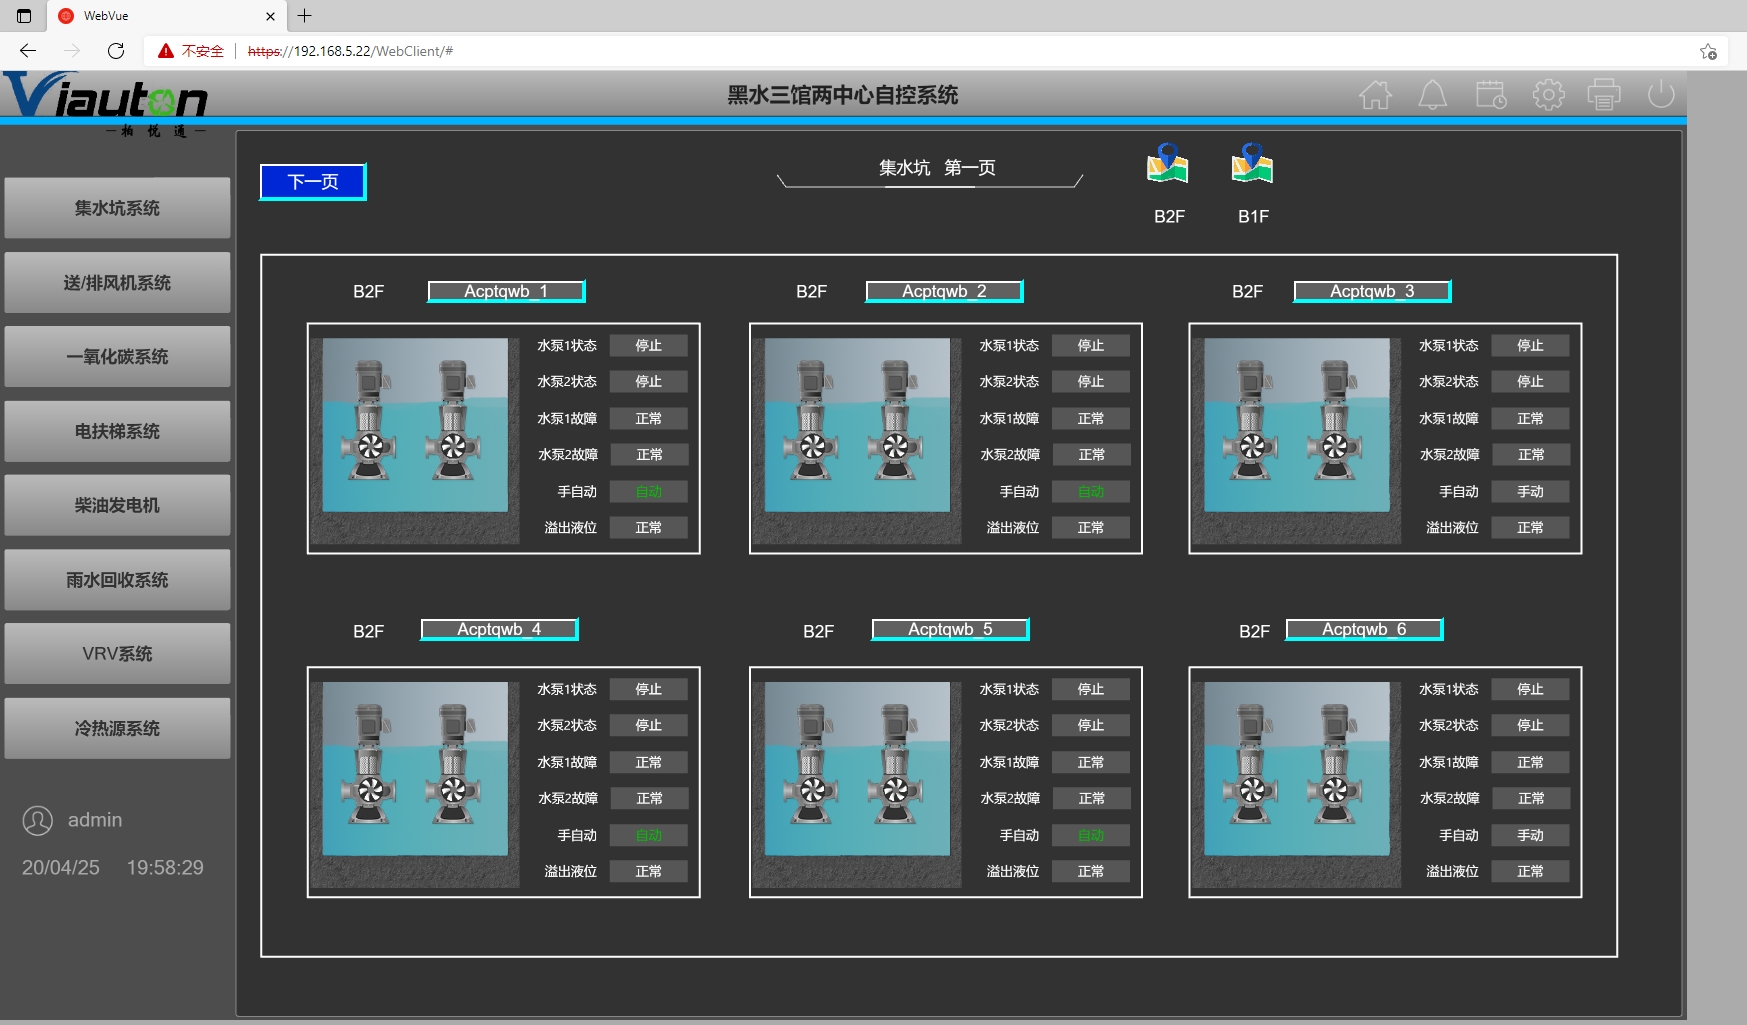
Task: Open the alarm bell notifications
Action: point(1432,95)
